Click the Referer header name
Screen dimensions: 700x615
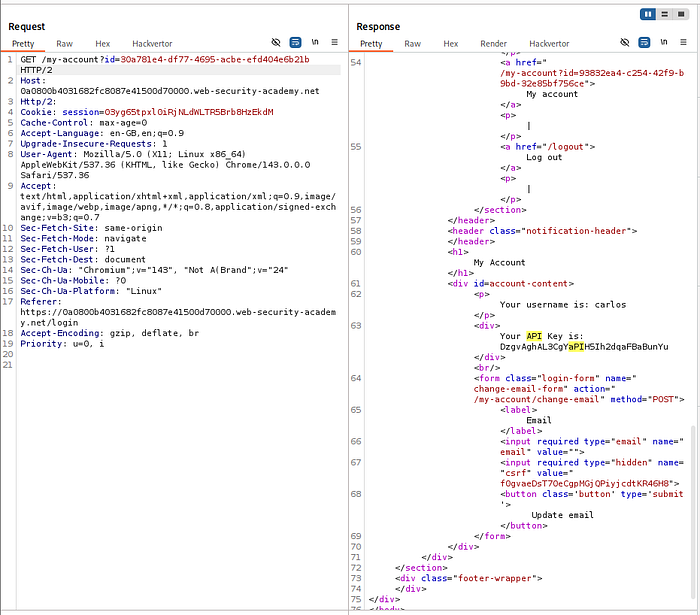(x=38, y=302)
